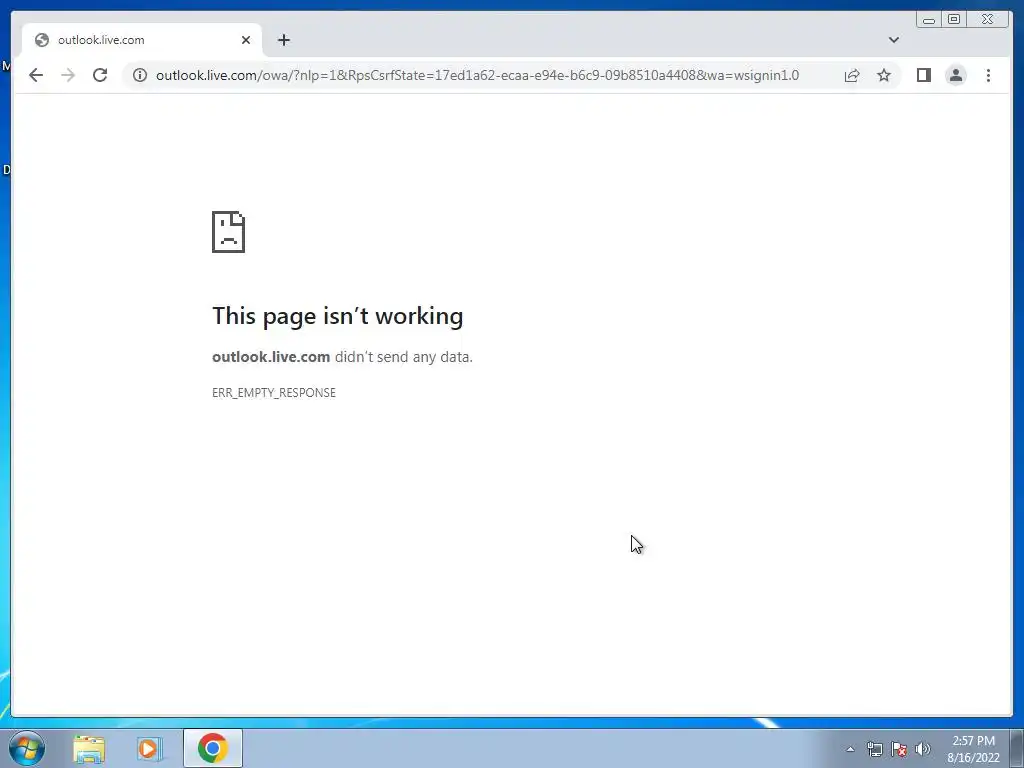Open the Windows Start menu
1024x768 pixels.
click(x=27, y=748)
